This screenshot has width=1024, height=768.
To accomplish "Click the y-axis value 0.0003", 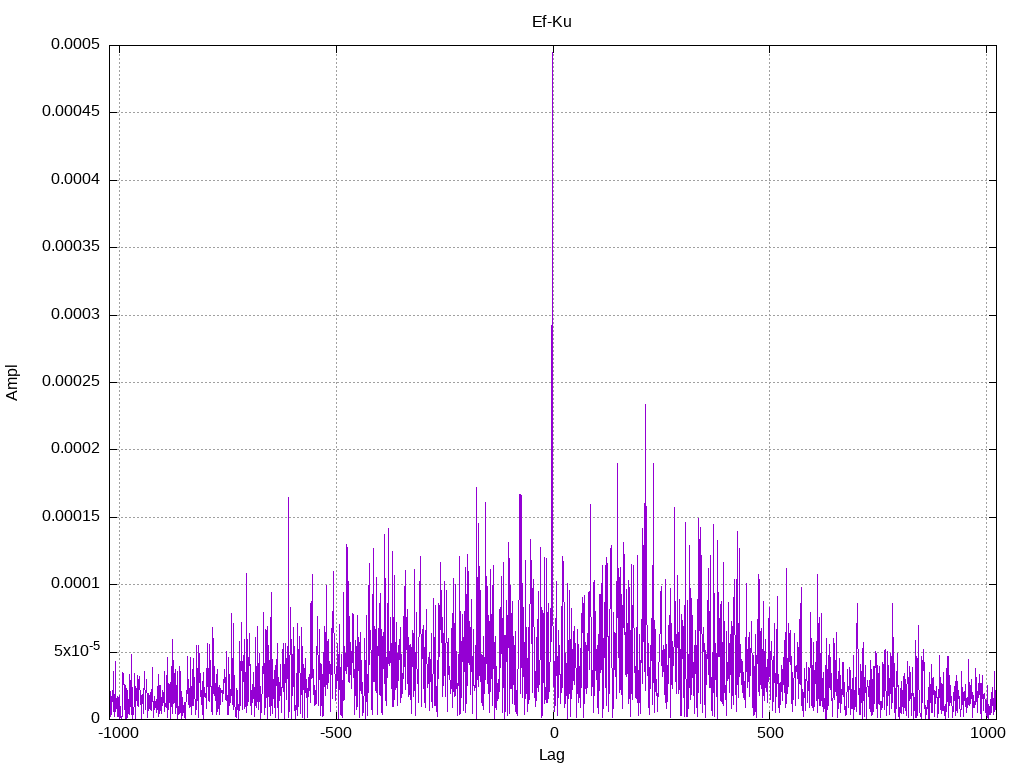I will (x=76, y=314).
